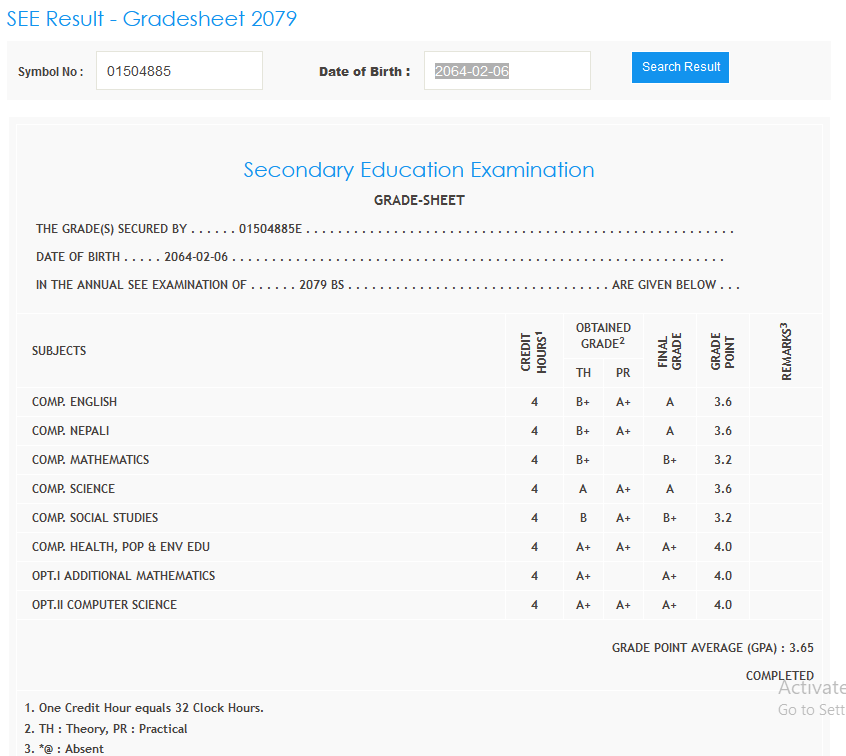Click the COMPLETED status text
Viewport: 846px width, 756px height.
click(779, 676)
